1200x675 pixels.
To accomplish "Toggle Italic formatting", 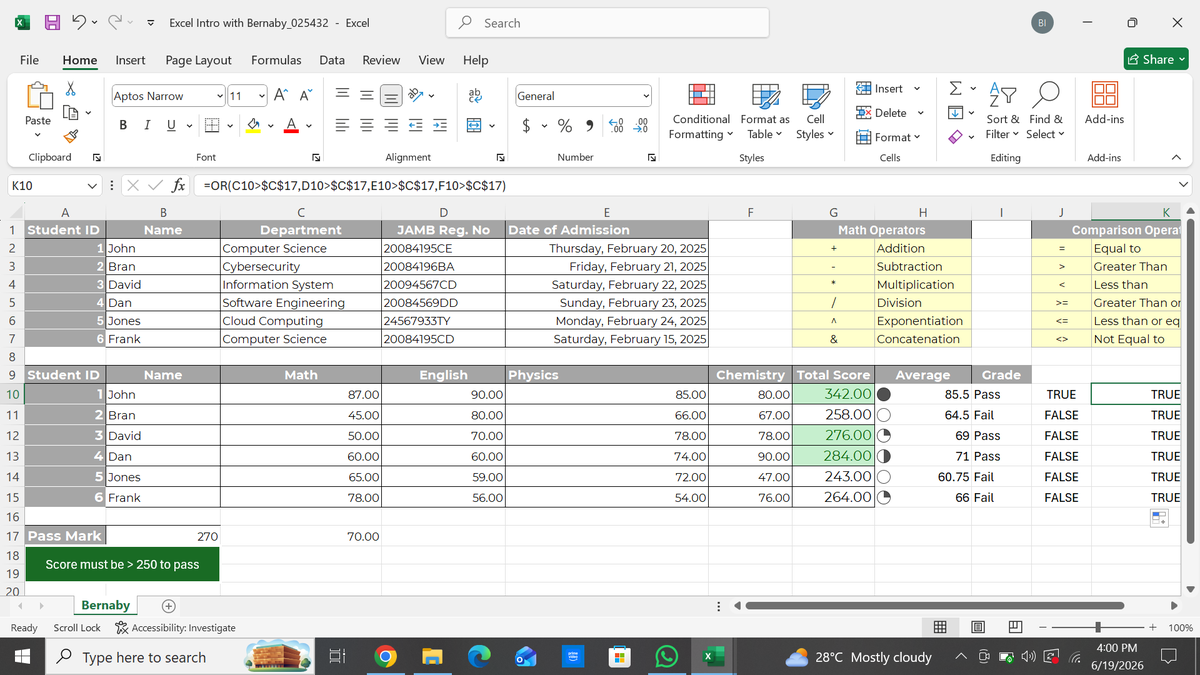I will 146,126.
